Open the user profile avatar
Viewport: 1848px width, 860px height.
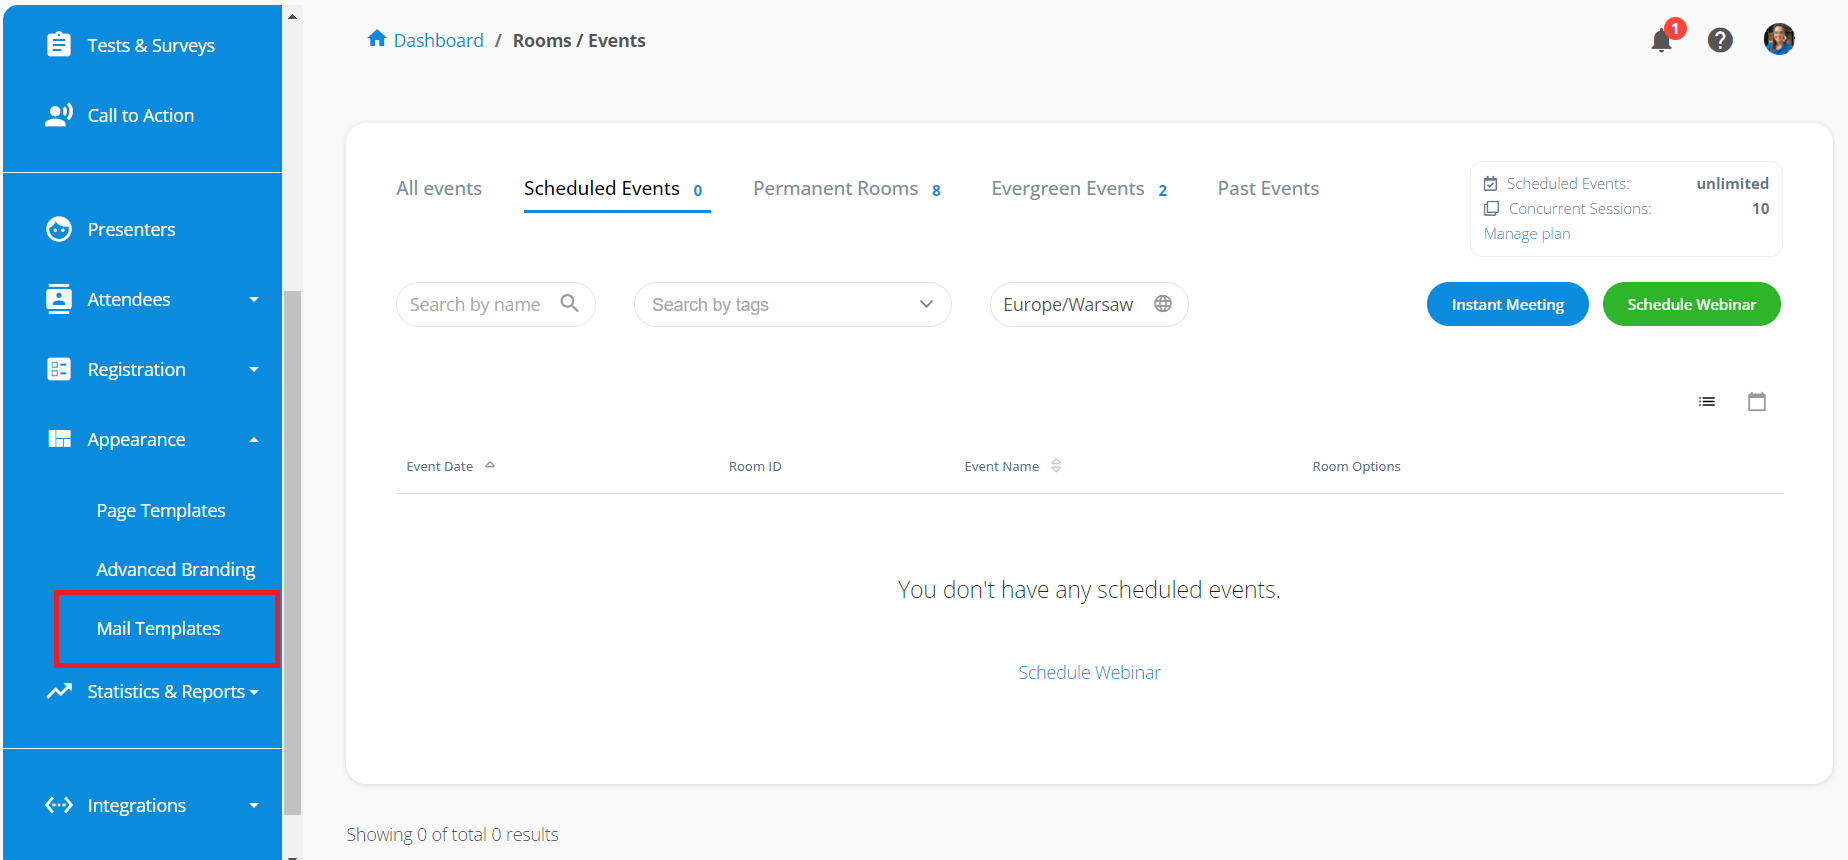1779,39
